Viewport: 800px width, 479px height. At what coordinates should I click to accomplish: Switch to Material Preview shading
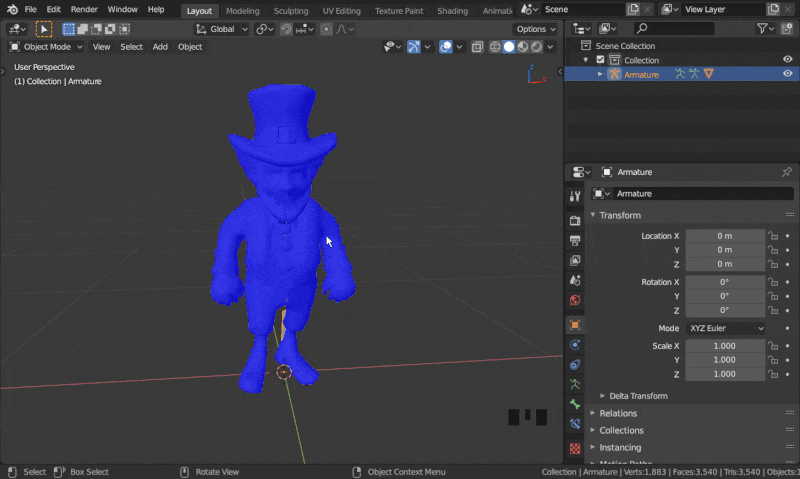[522, 47]
